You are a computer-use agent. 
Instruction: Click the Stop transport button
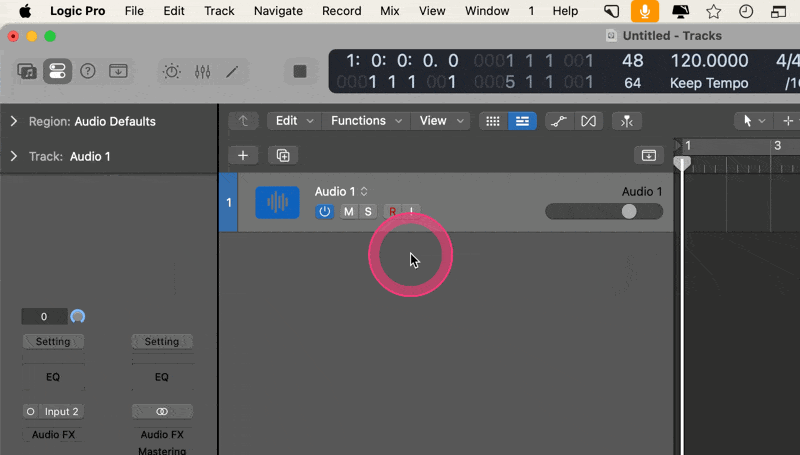pyautogui.click(x=300, y=71)
